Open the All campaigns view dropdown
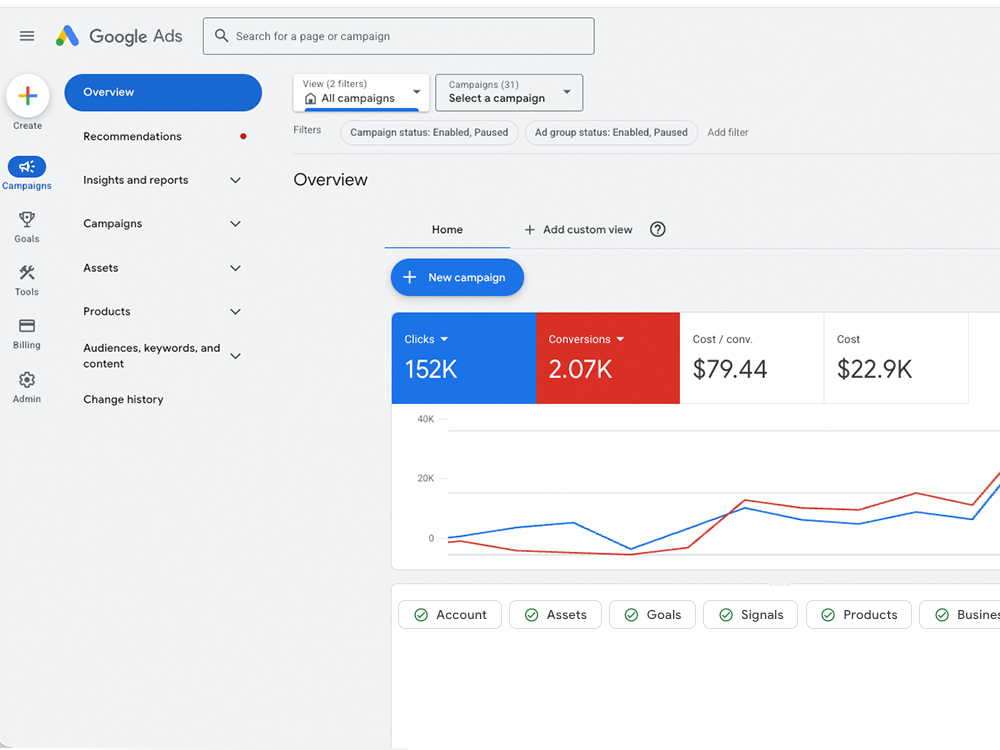The width and height of the screenshot is (1000, 750). (x=361, y=92)
